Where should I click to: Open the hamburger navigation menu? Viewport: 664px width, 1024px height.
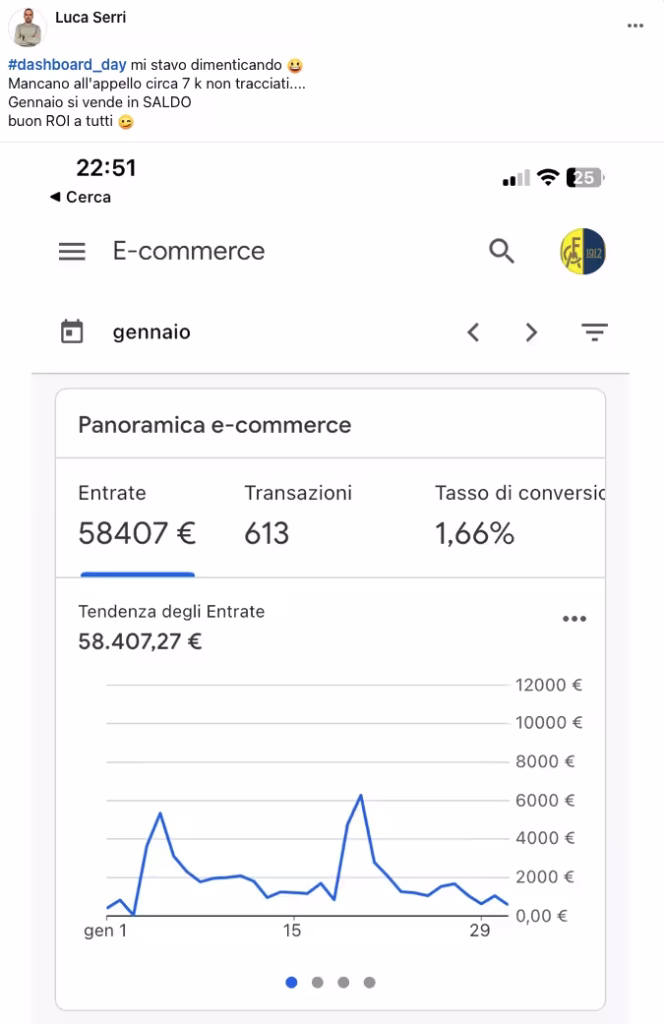tap(72, 251)
